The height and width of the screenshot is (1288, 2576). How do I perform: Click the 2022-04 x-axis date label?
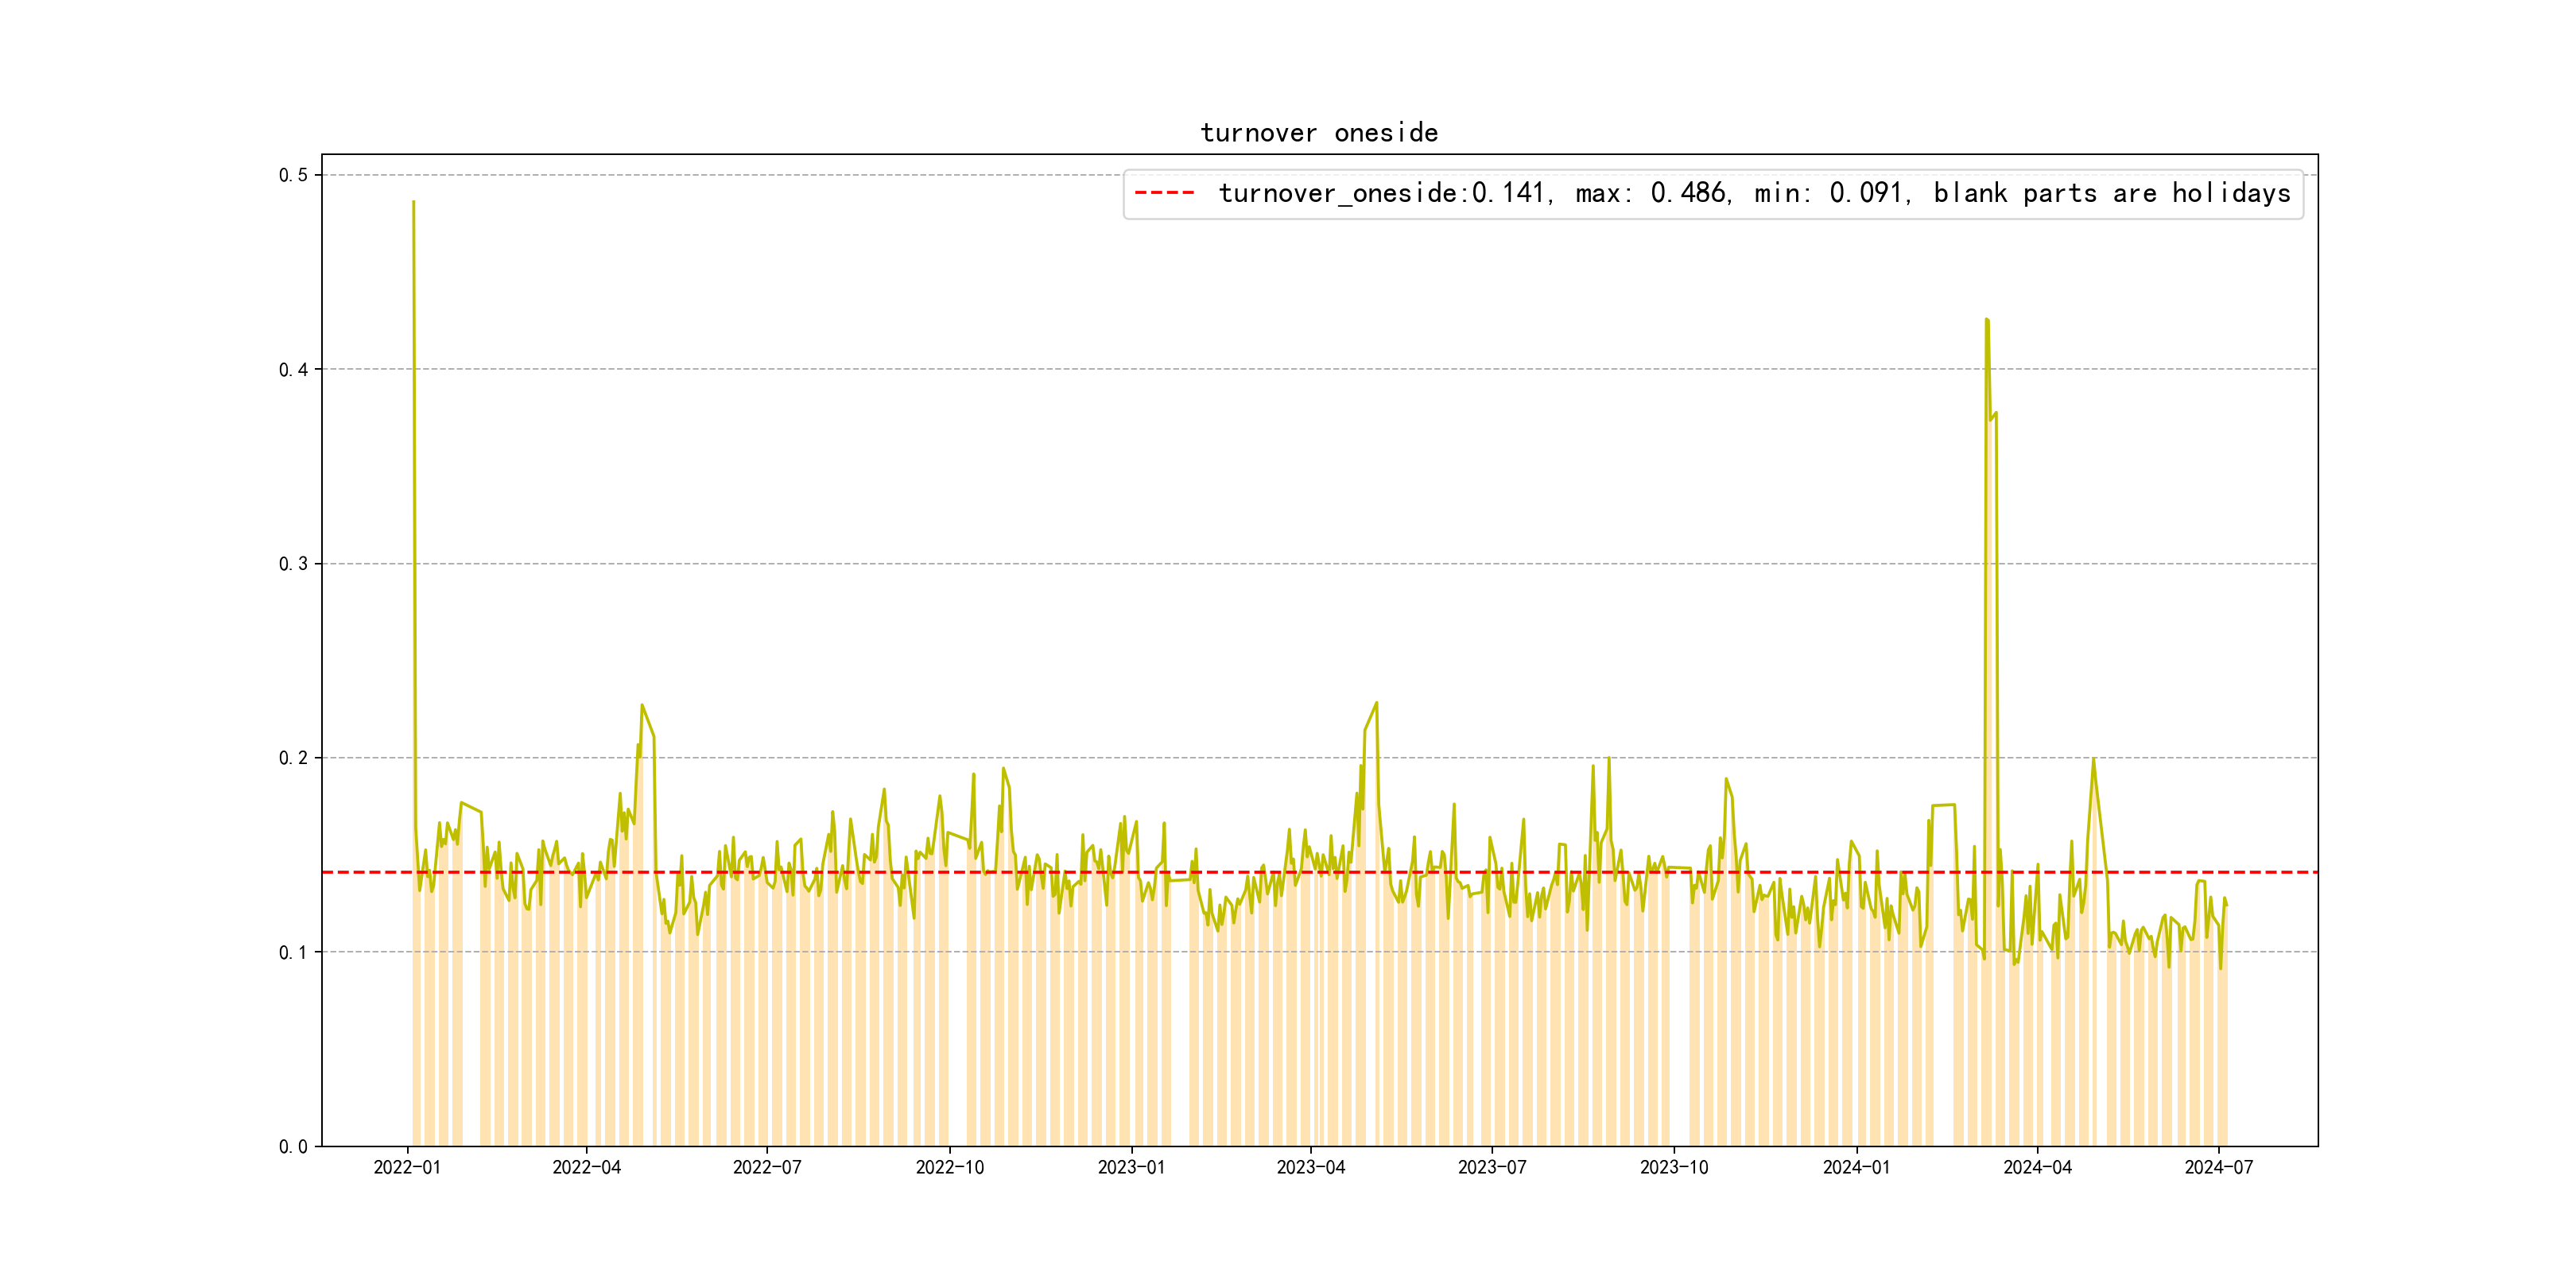click(x=586, y=1167)
